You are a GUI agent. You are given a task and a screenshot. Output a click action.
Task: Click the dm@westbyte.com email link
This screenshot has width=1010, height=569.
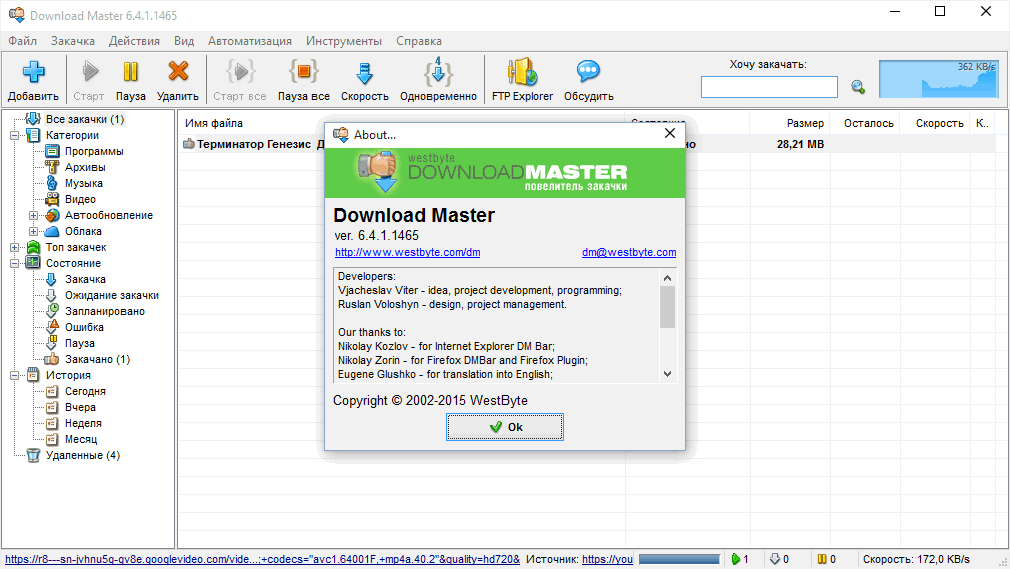point(629,253)
